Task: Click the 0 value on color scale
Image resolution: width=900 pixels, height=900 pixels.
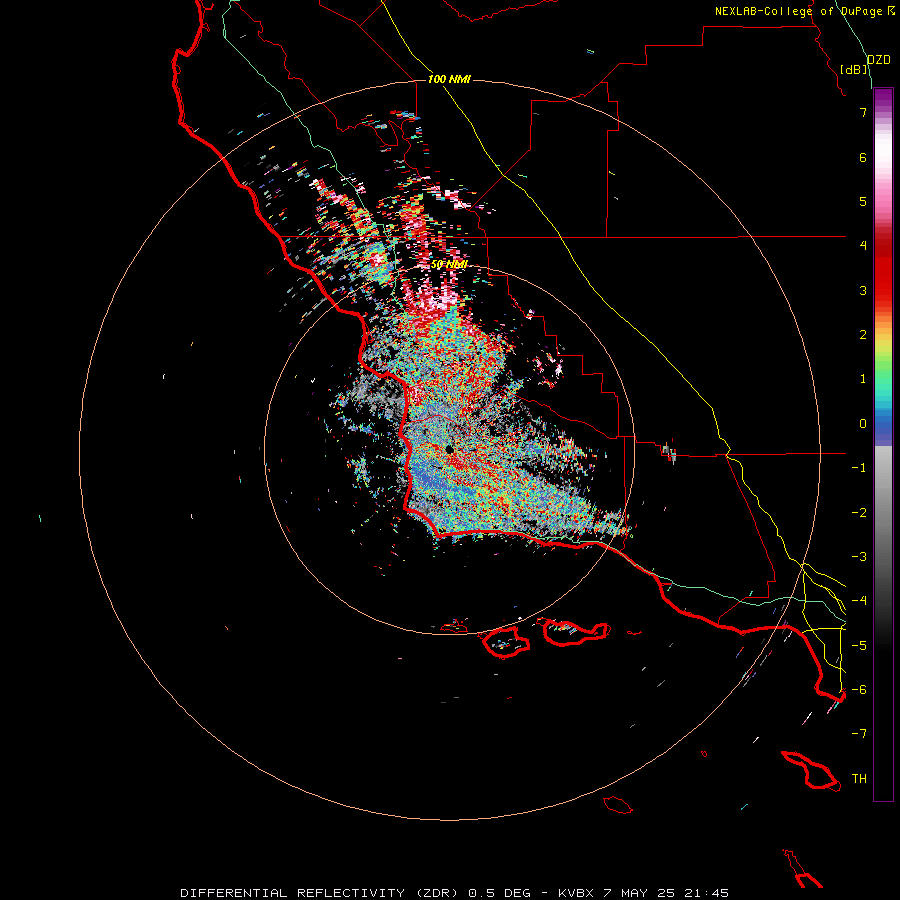Action: [x=863, y=424]
